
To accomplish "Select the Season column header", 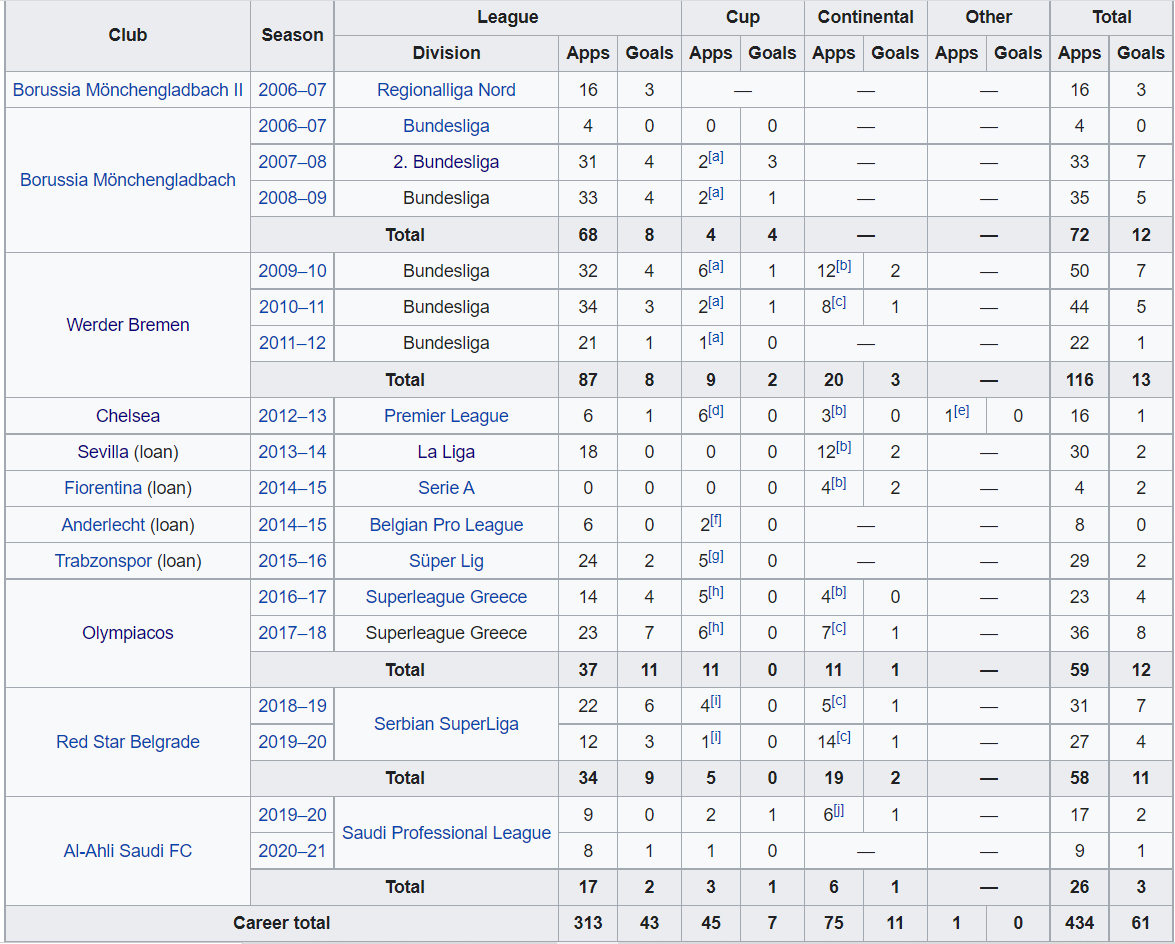I will click(x=292, y=35).
